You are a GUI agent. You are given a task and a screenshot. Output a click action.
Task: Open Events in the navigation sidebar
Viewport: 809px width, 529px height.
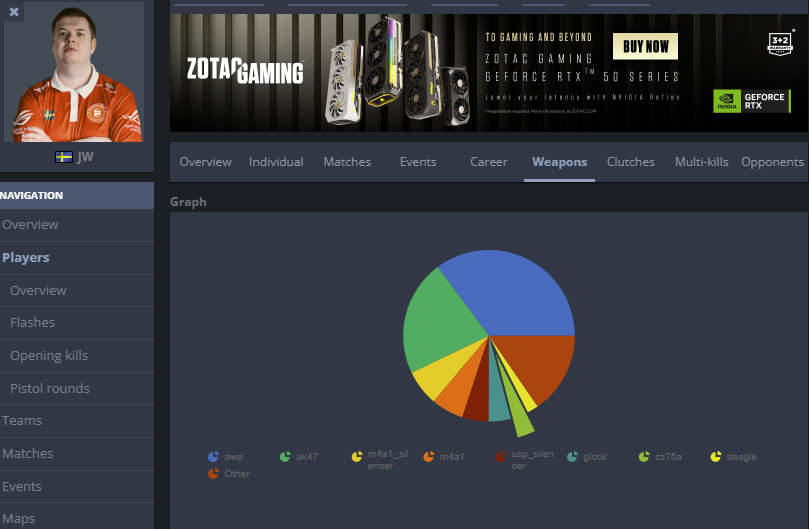[x=77, y=487]
